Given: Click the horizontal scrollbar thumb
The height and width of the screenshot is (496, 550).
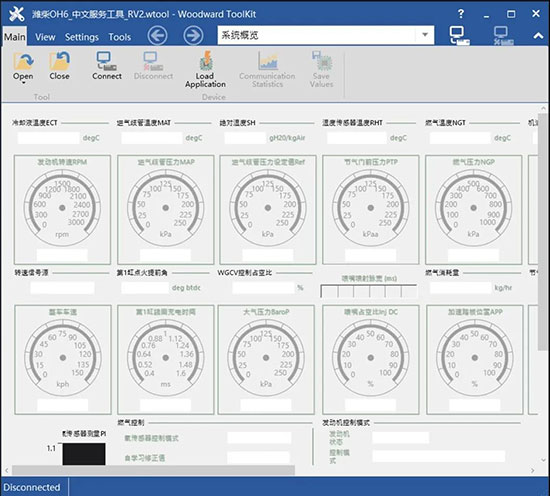Looking at the screenshot, I should (153, 470).
